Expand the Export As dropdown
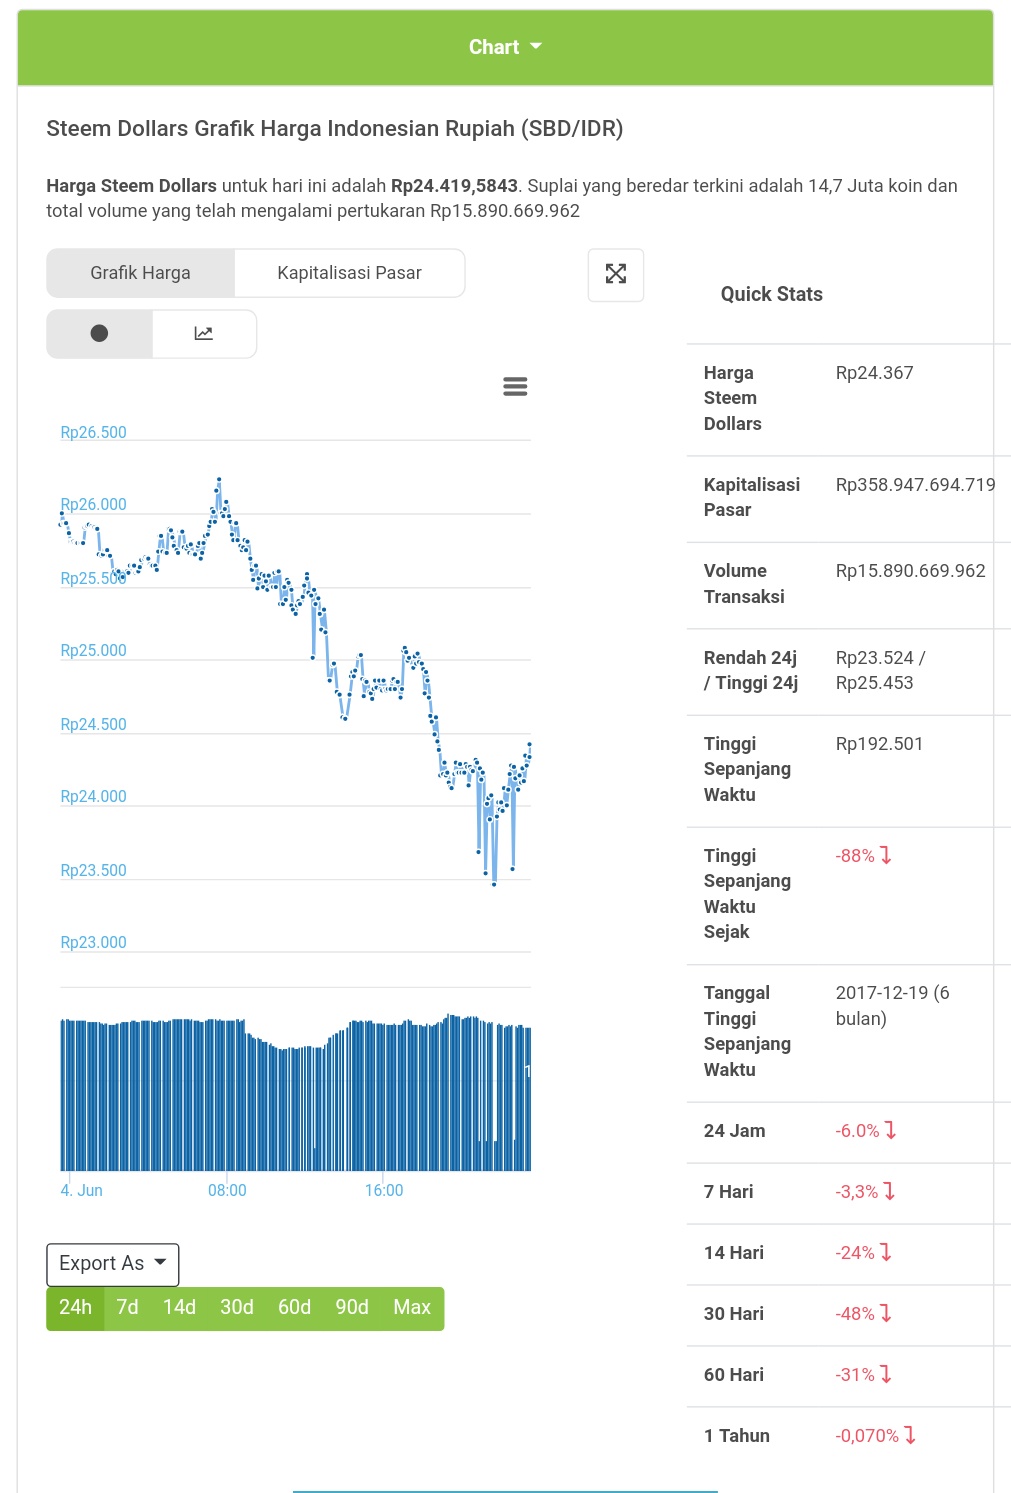 [113, 1264]
